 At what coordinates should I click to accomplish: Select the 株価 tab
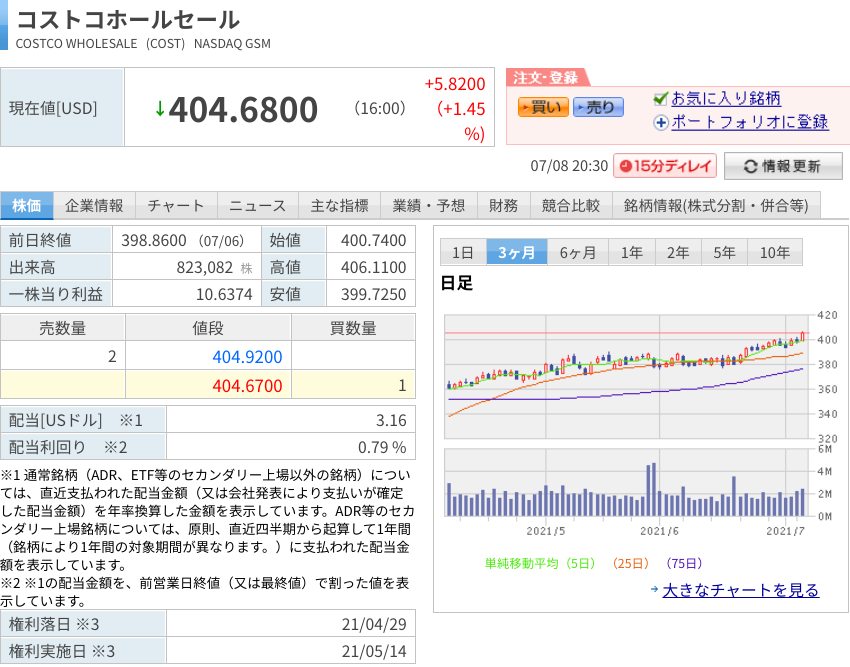pyautogui.click(x=27, y=206)
